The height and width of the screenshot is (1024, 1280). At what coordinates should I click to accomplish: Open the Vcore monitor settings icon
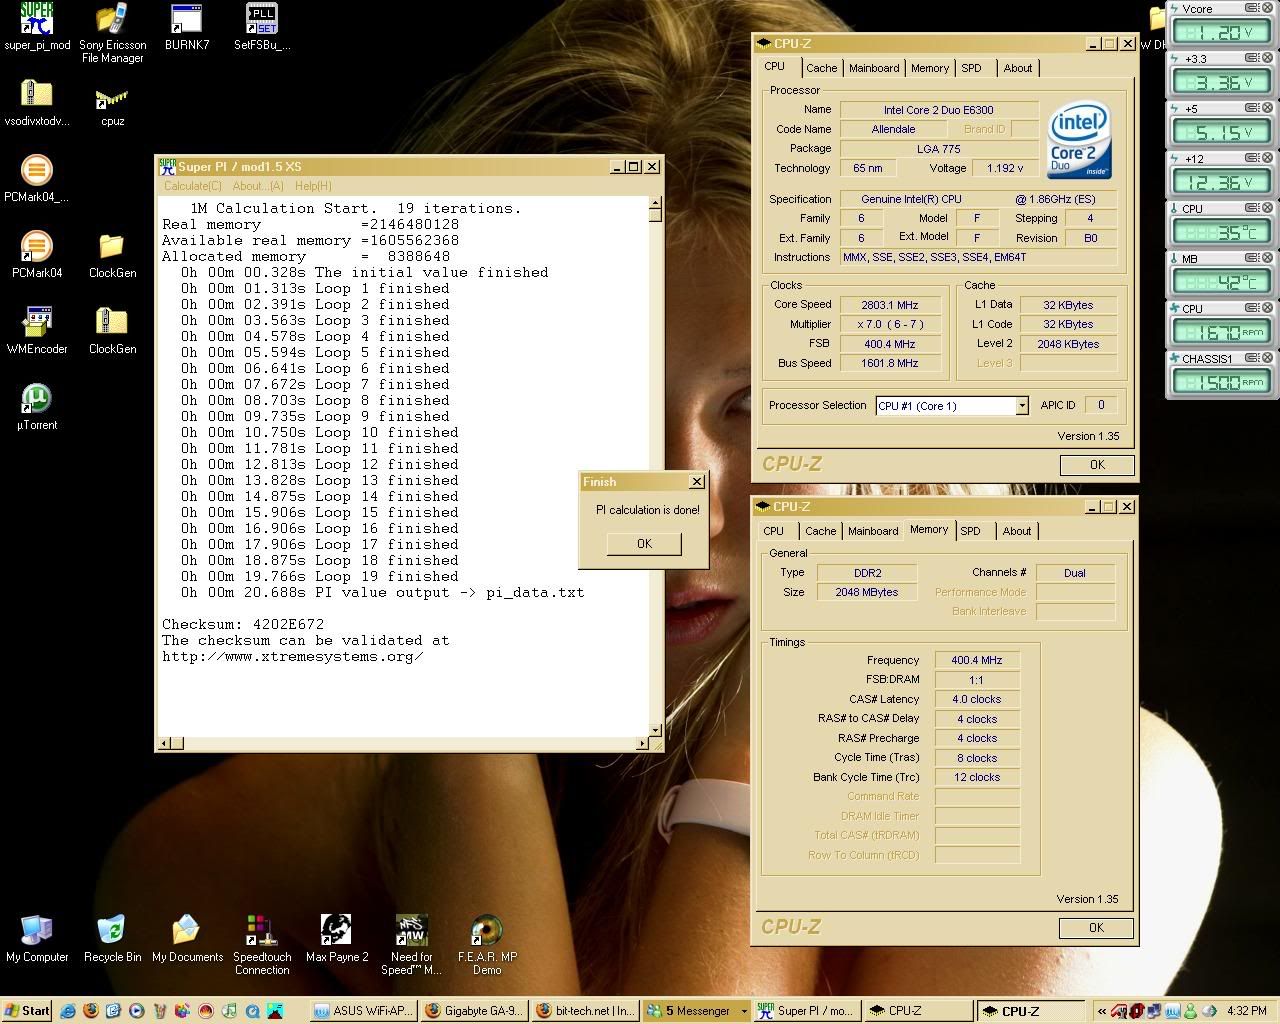(x=1254, y=8)
